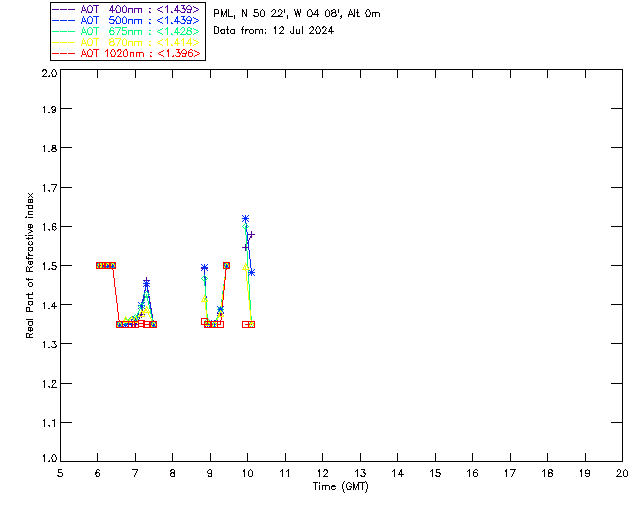
Task: Click x-axis tick label 19
Action: pos(585,473)
